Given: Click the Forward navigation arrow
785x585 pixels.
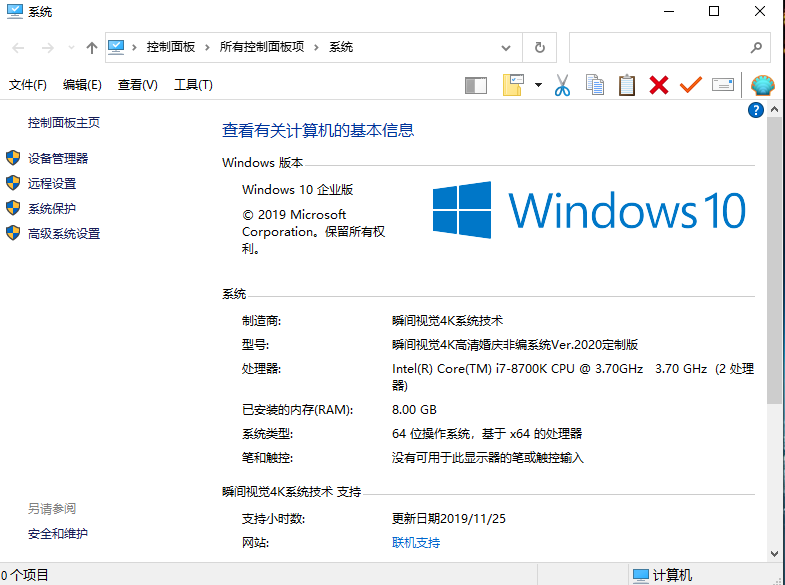Looking at the screenshot, I should pos(48,48).
